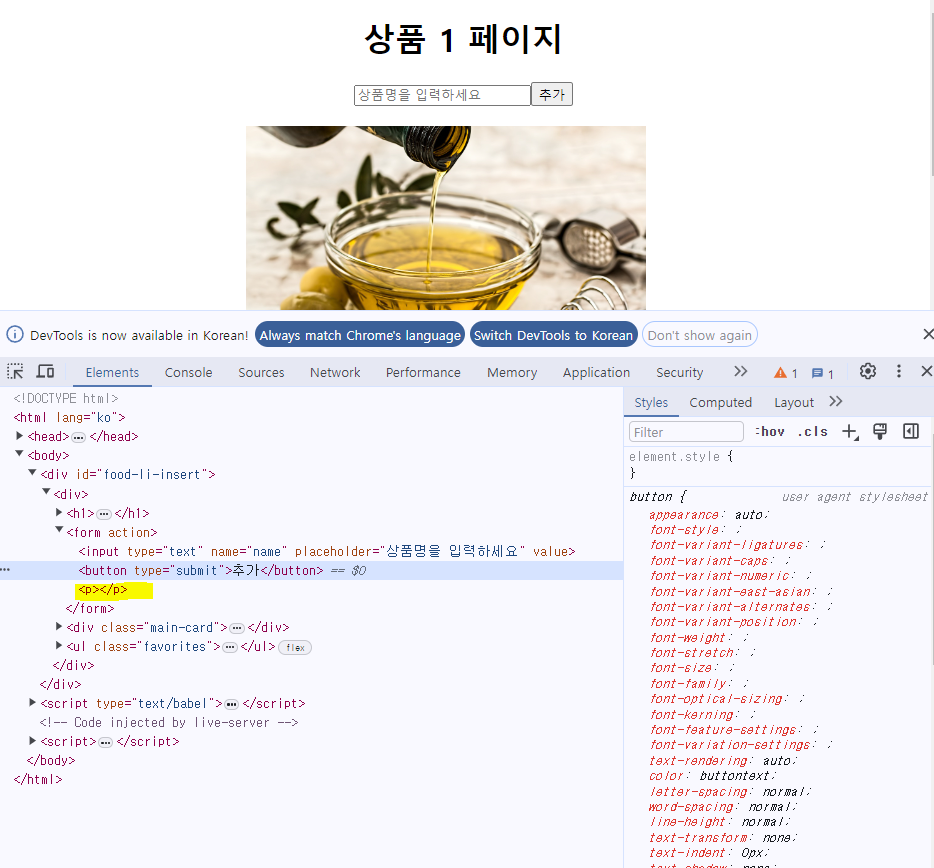Image resolution: width=934 pixels, height=868 pixels.
Task: Select the Styles pane tab
Action: 651,403
